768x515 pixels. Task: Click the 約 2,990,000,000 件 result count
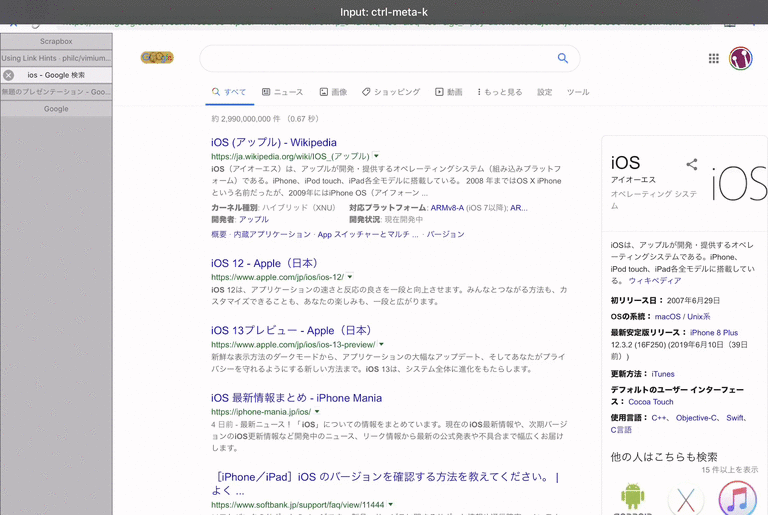pyautogui.click(x=246, y=119)
